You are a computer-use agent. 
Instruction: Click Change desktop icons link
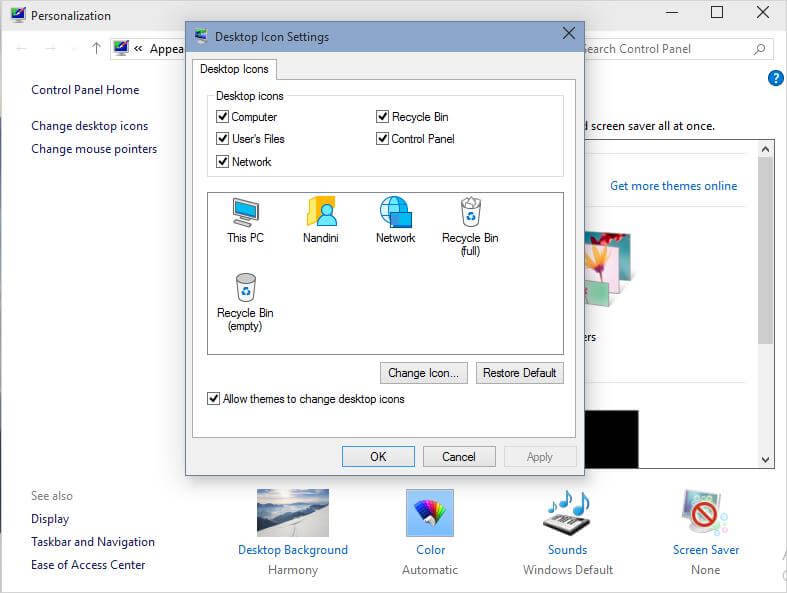pyautogui.click(x=89, y=126)
